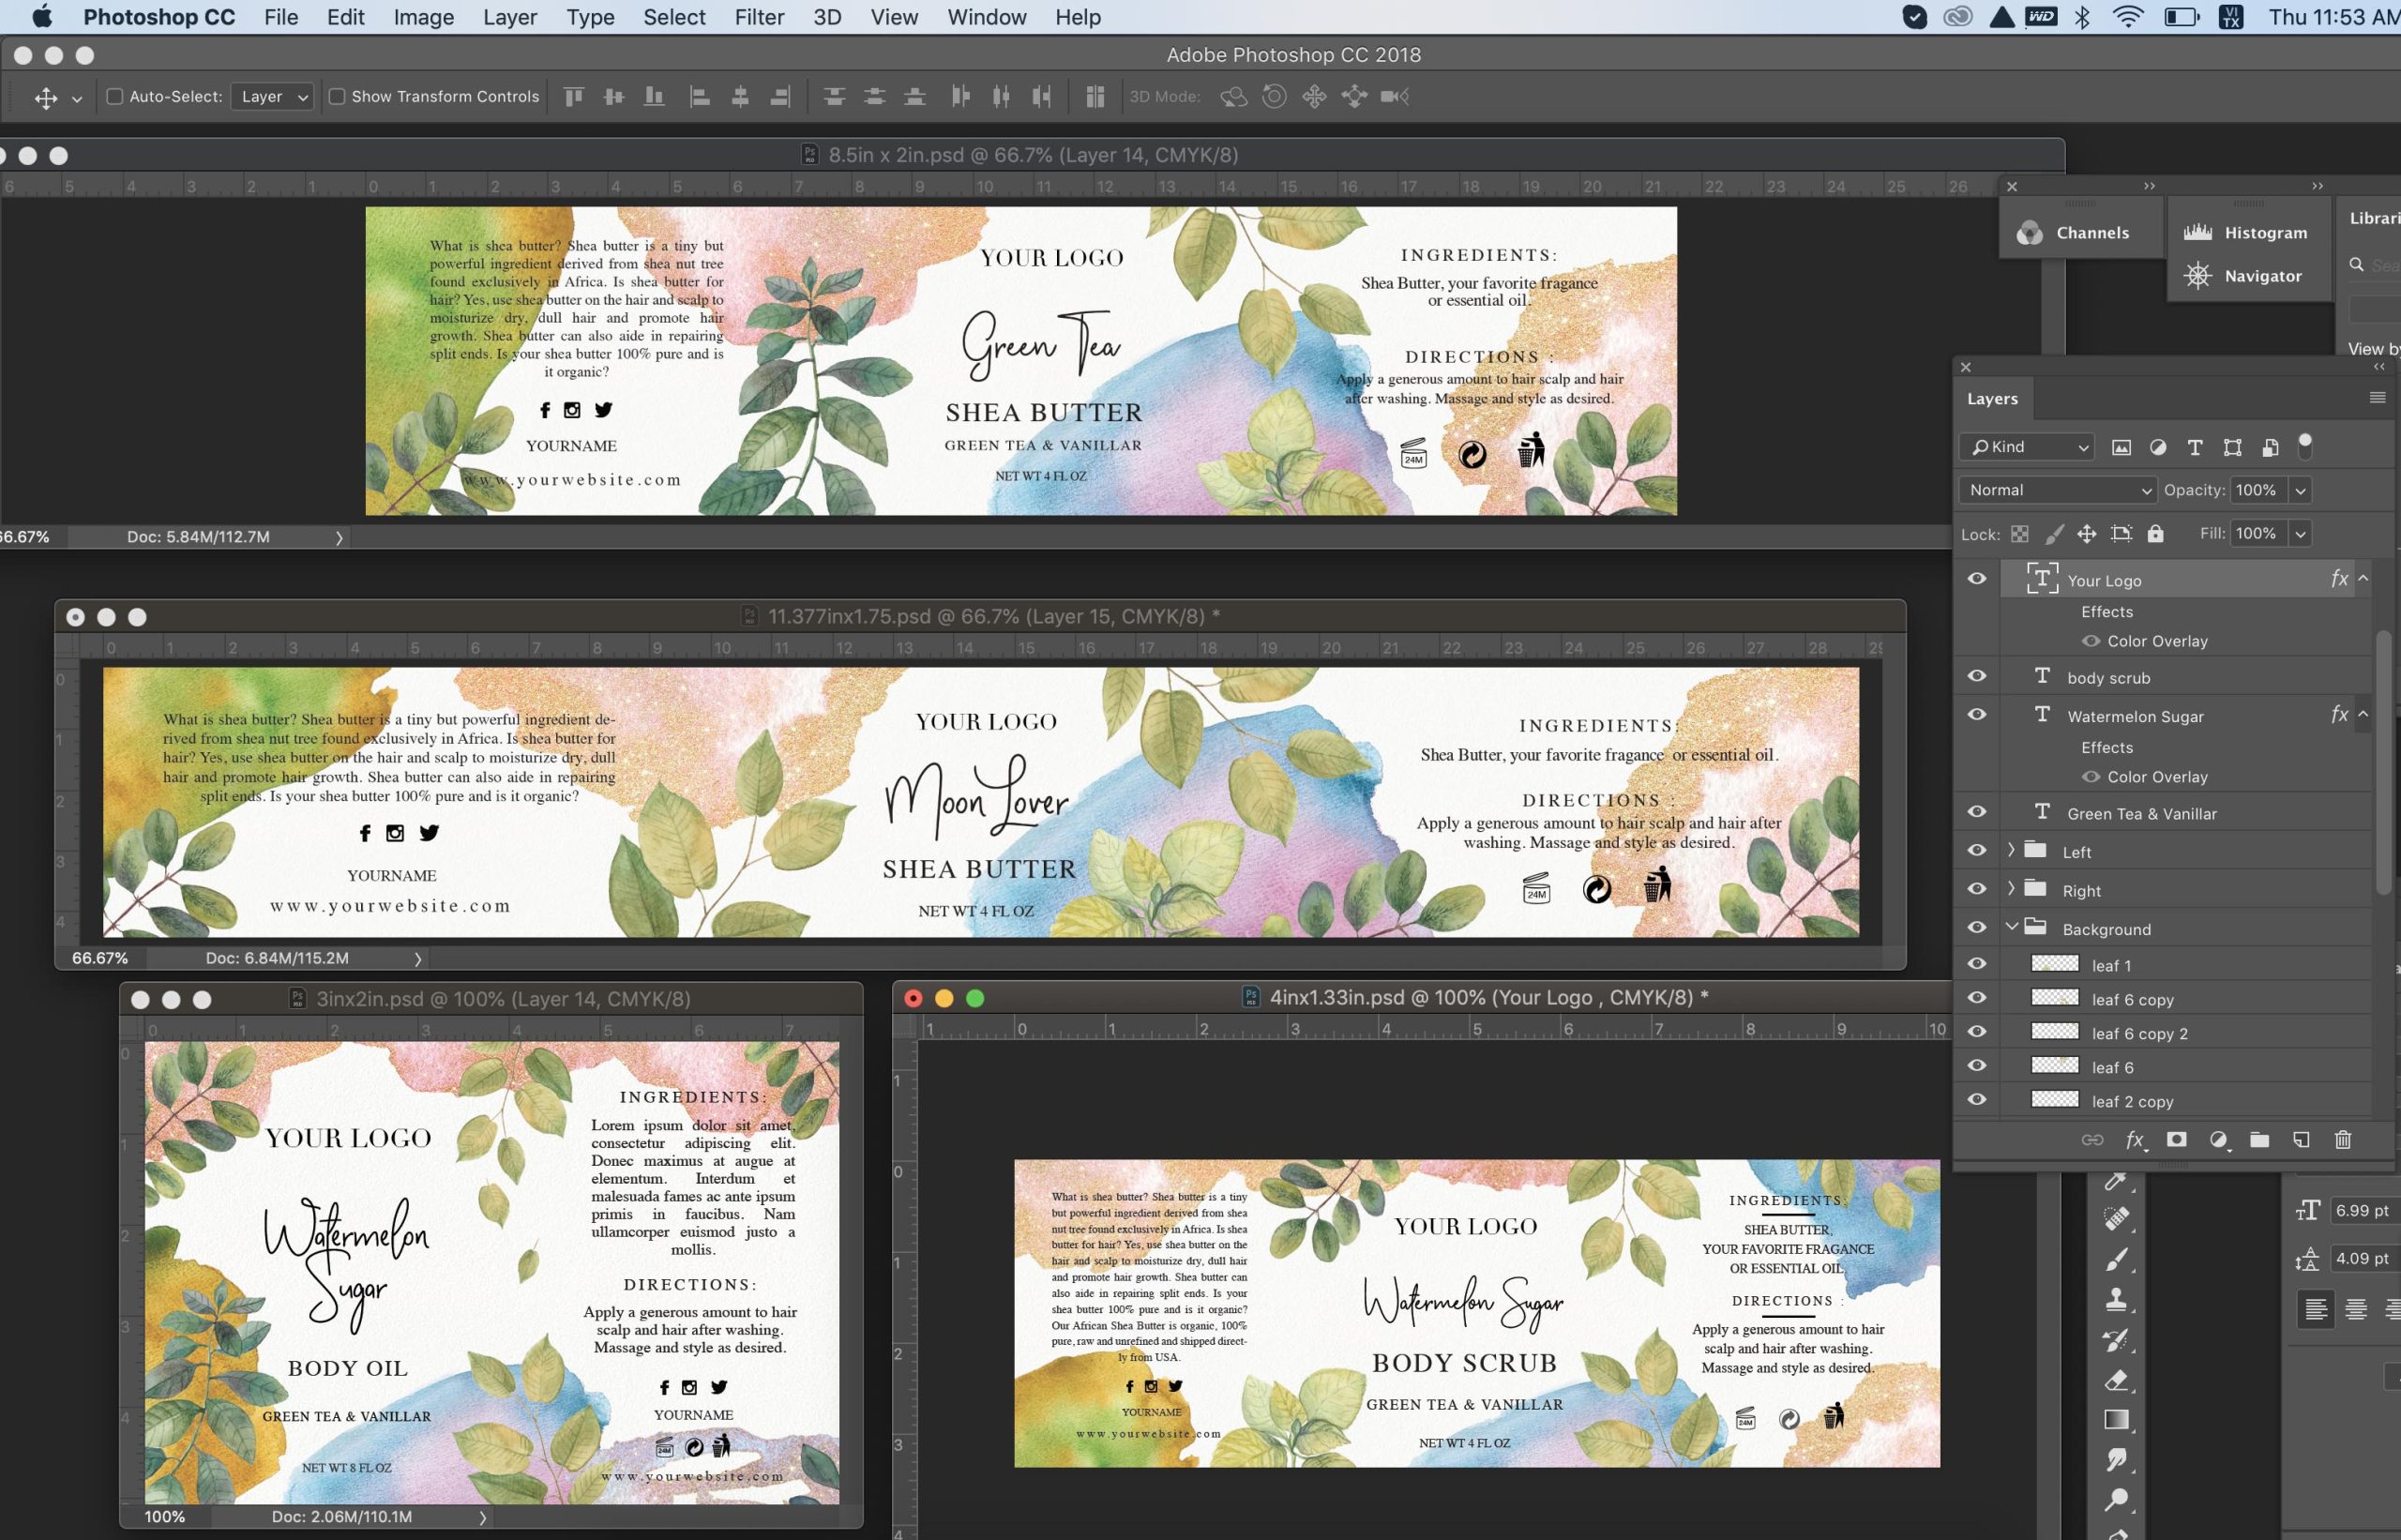This screenshot has width=2401, height=1540.
Task: Open the Layer menu
Action: click(510, 17)
